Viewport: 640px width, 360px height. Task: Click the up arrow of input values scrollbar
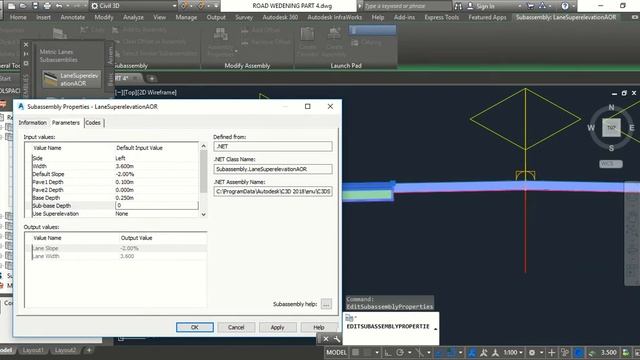(203, 146)
